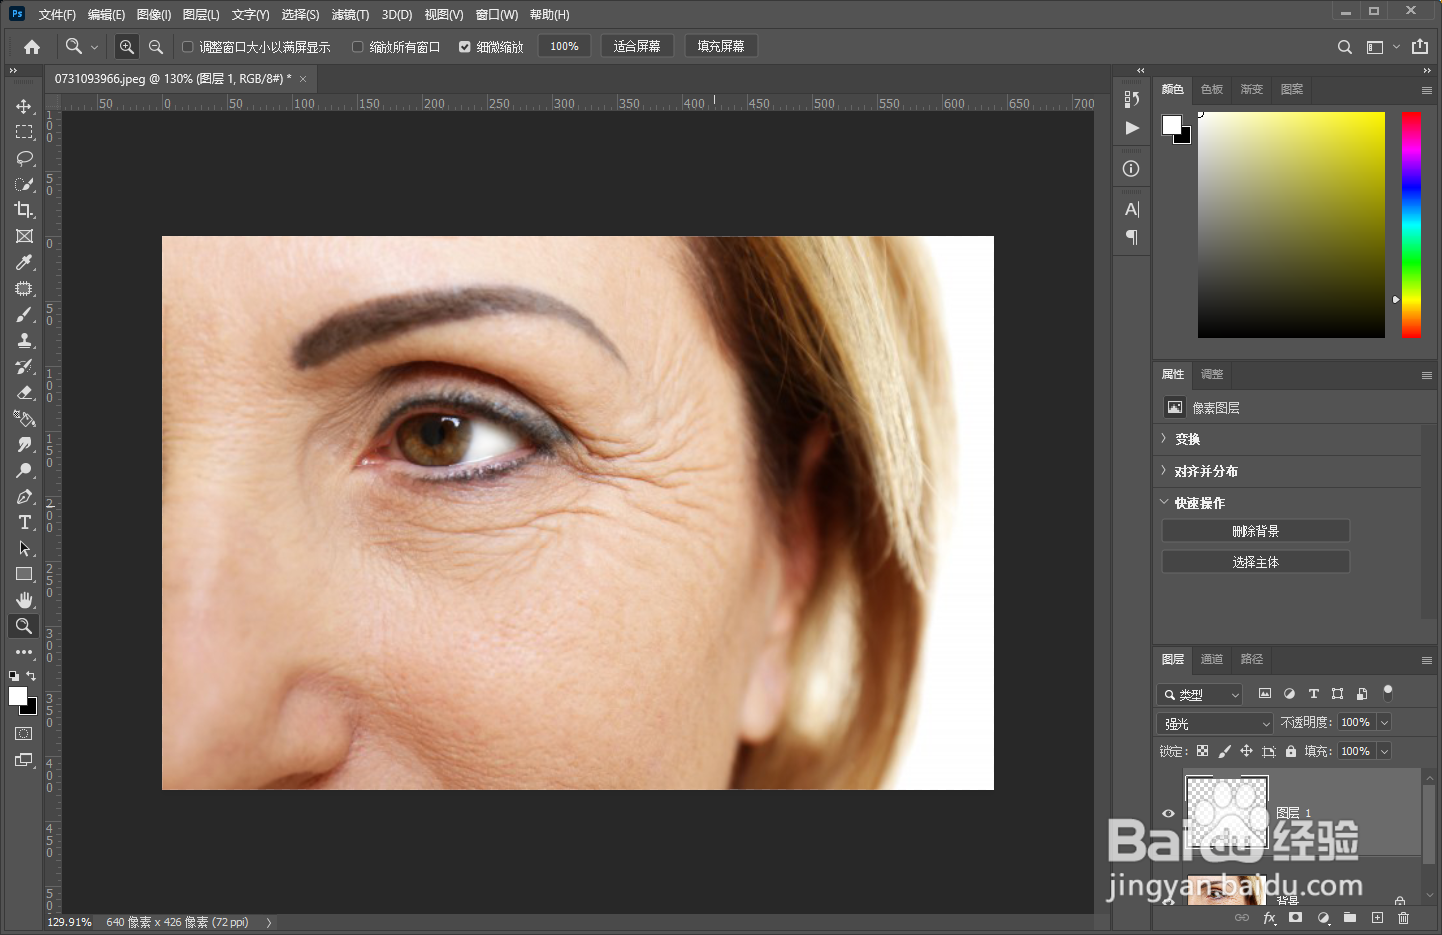
Task: Hide 图层 1 with its eye icon
Action: pyautogui.click(x=1168, y=813)
